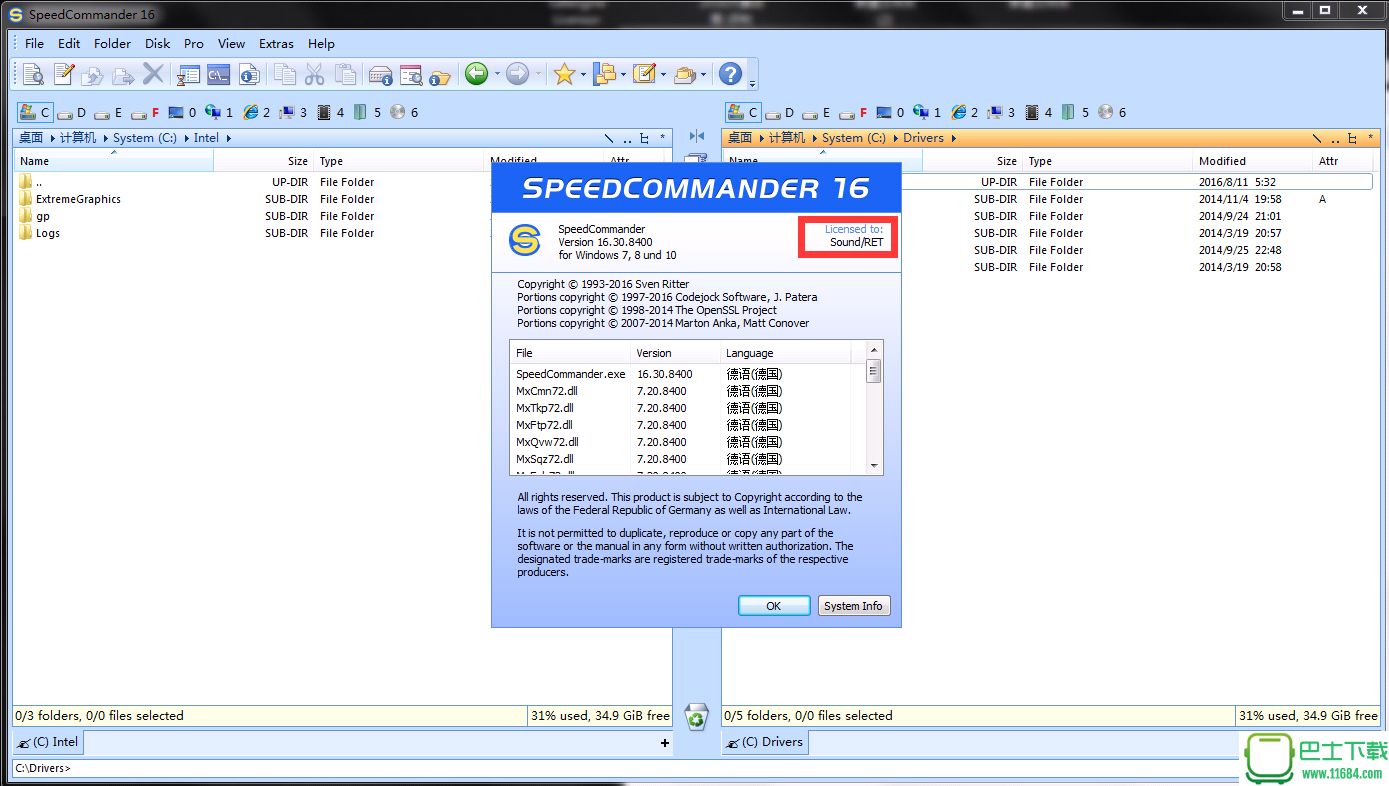Click Version column header in About list
The width and height of the screenshot is (1389, 786).
(x=675, y=353)
